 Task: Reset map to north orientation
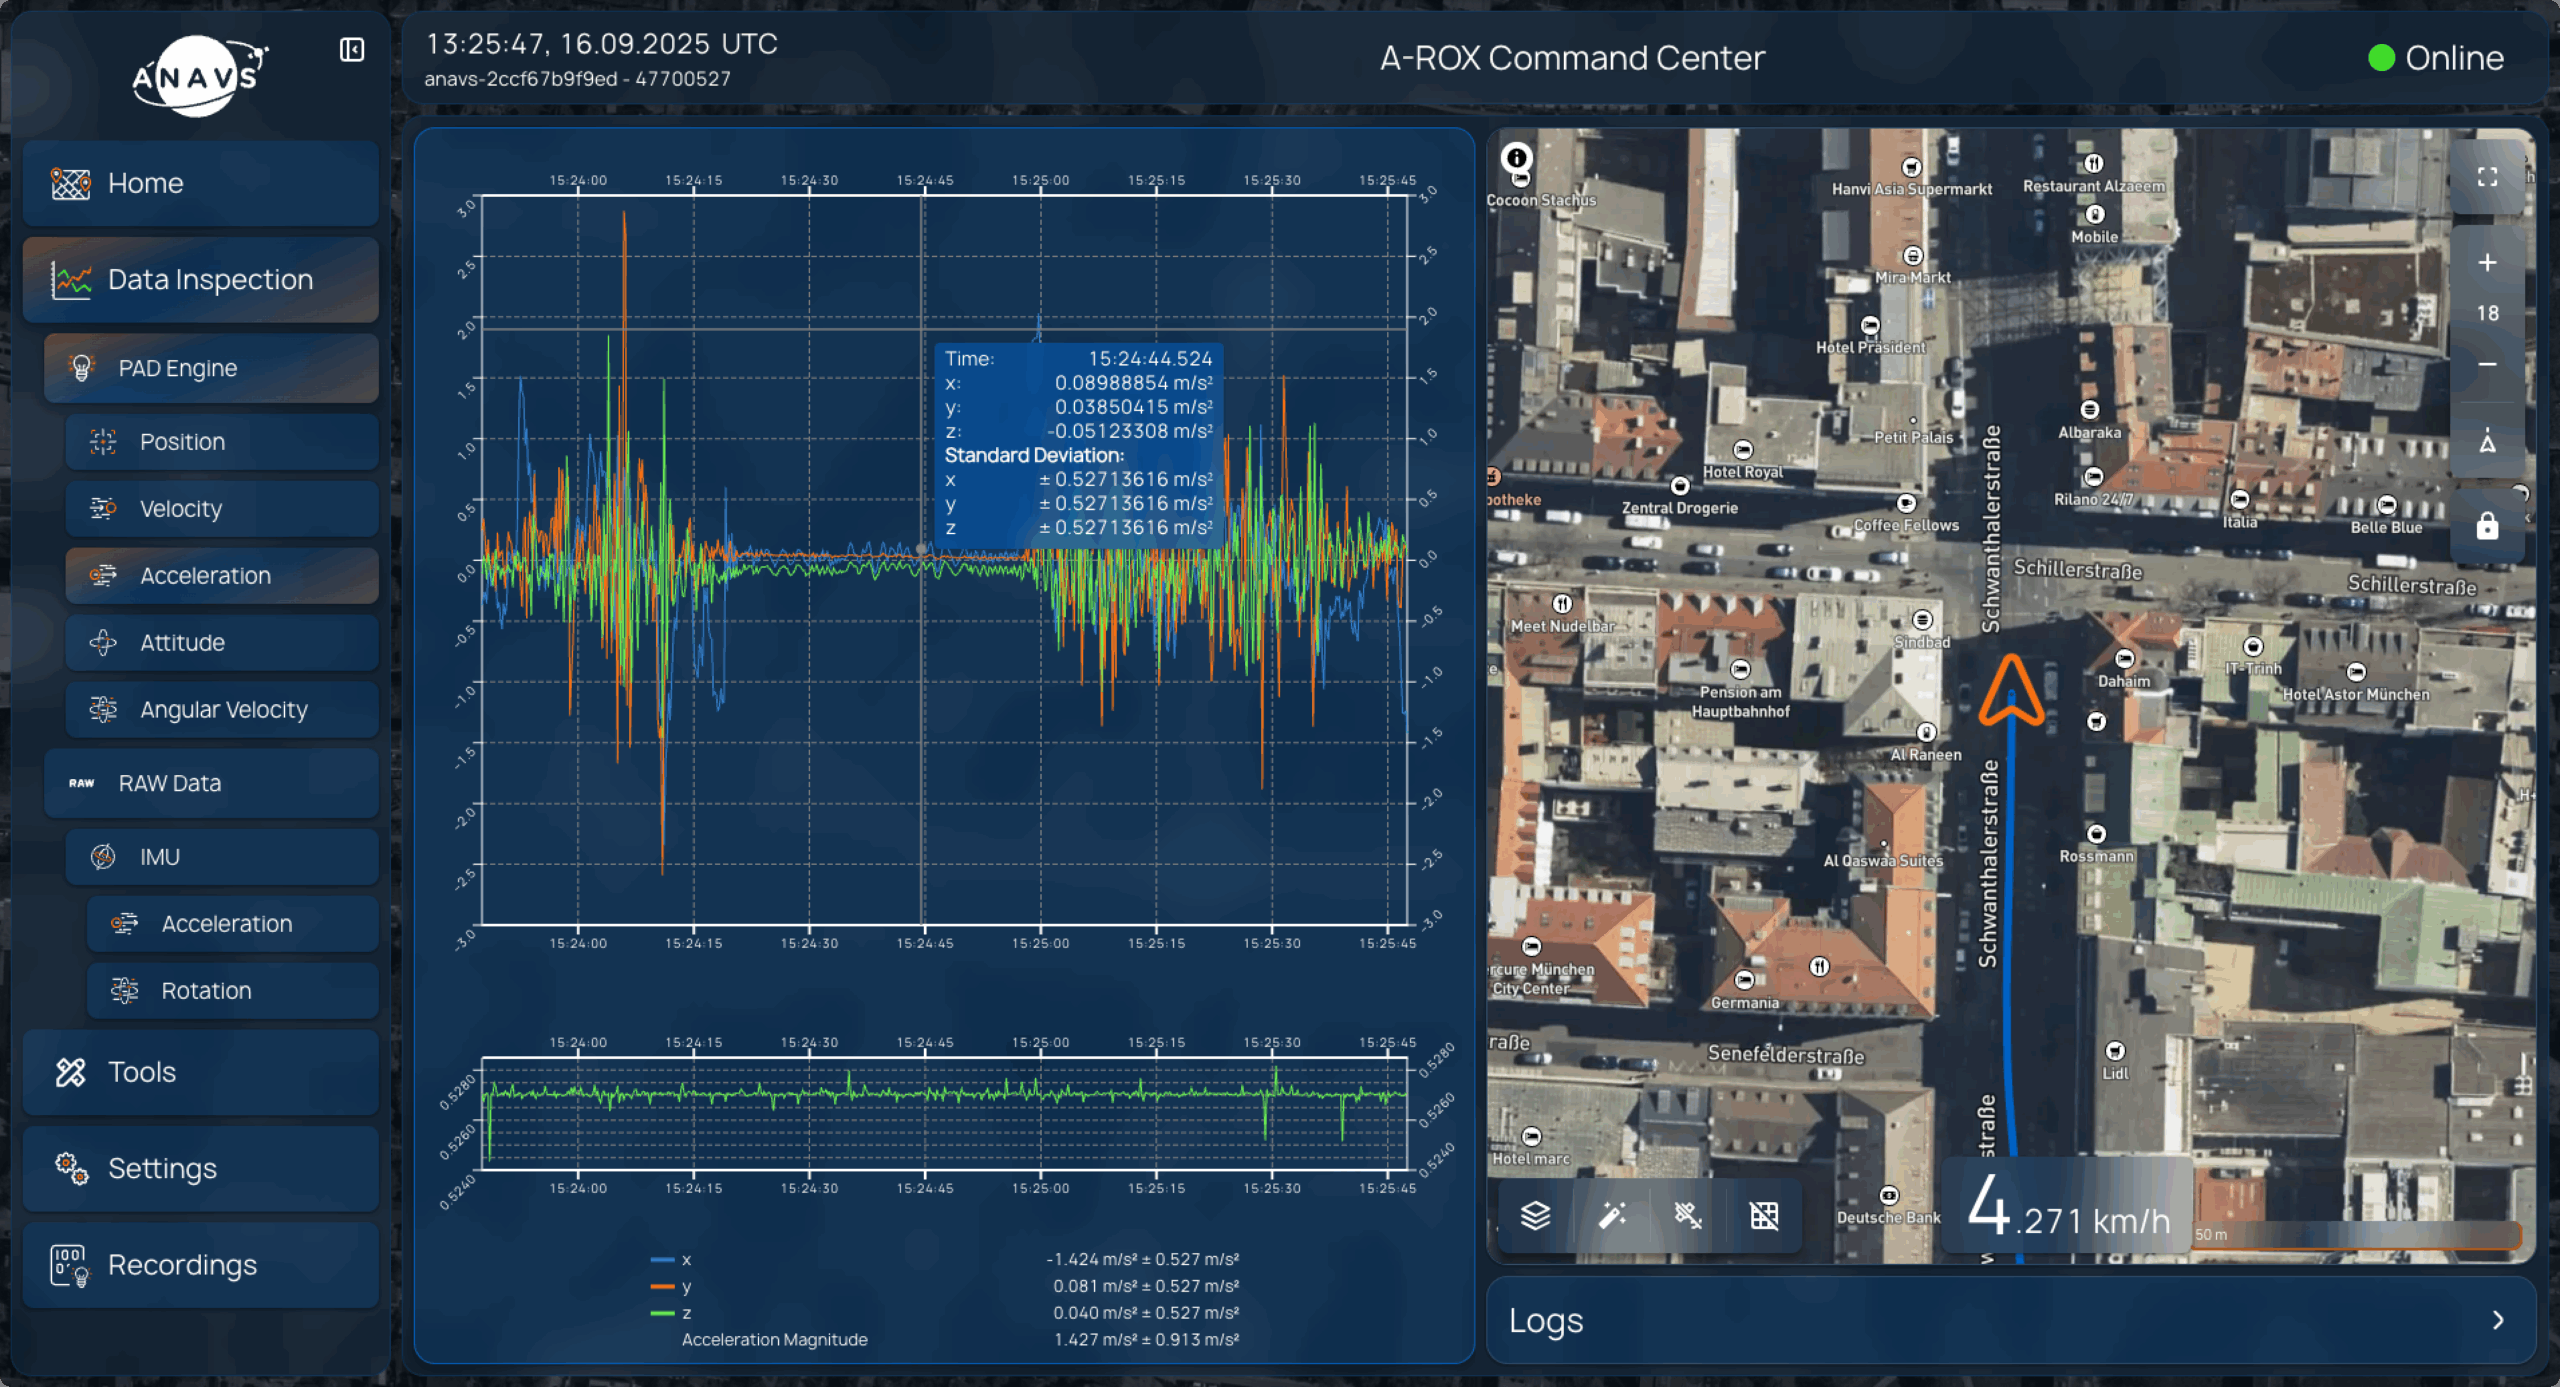[2487, 441]
